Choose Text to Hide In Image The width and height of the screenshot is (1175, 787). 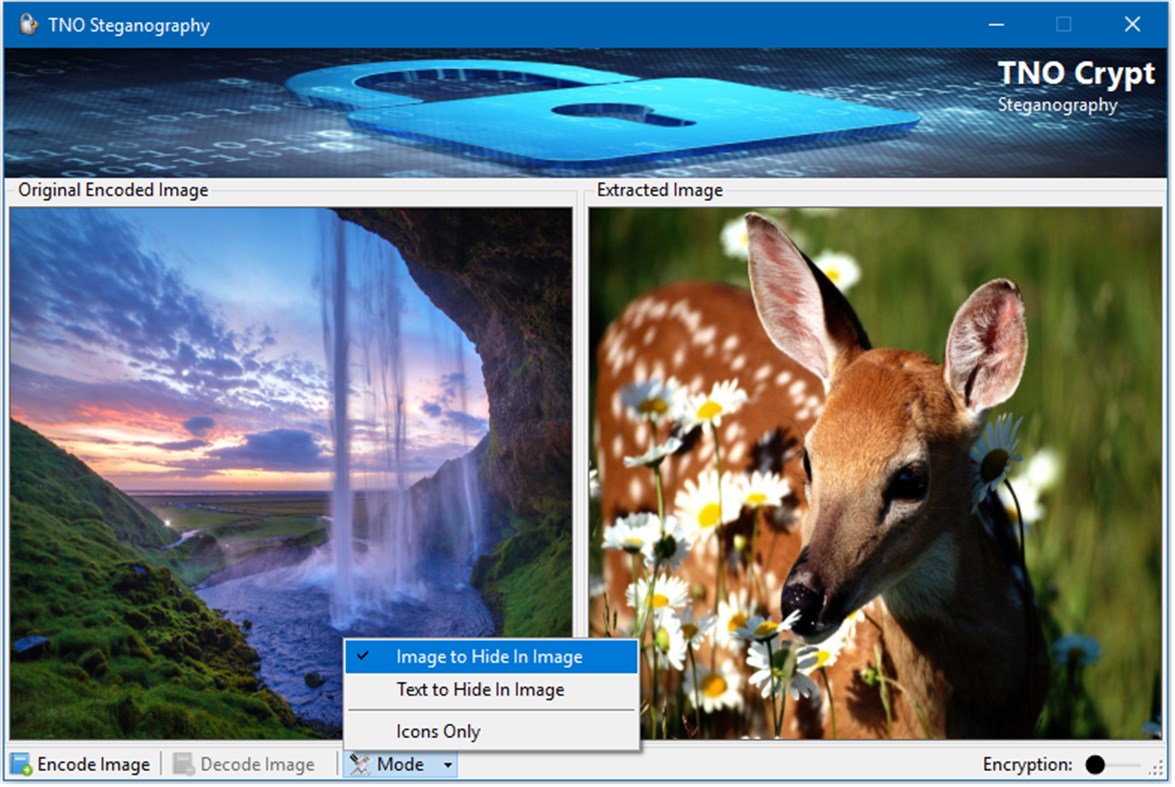coord(492,690)
